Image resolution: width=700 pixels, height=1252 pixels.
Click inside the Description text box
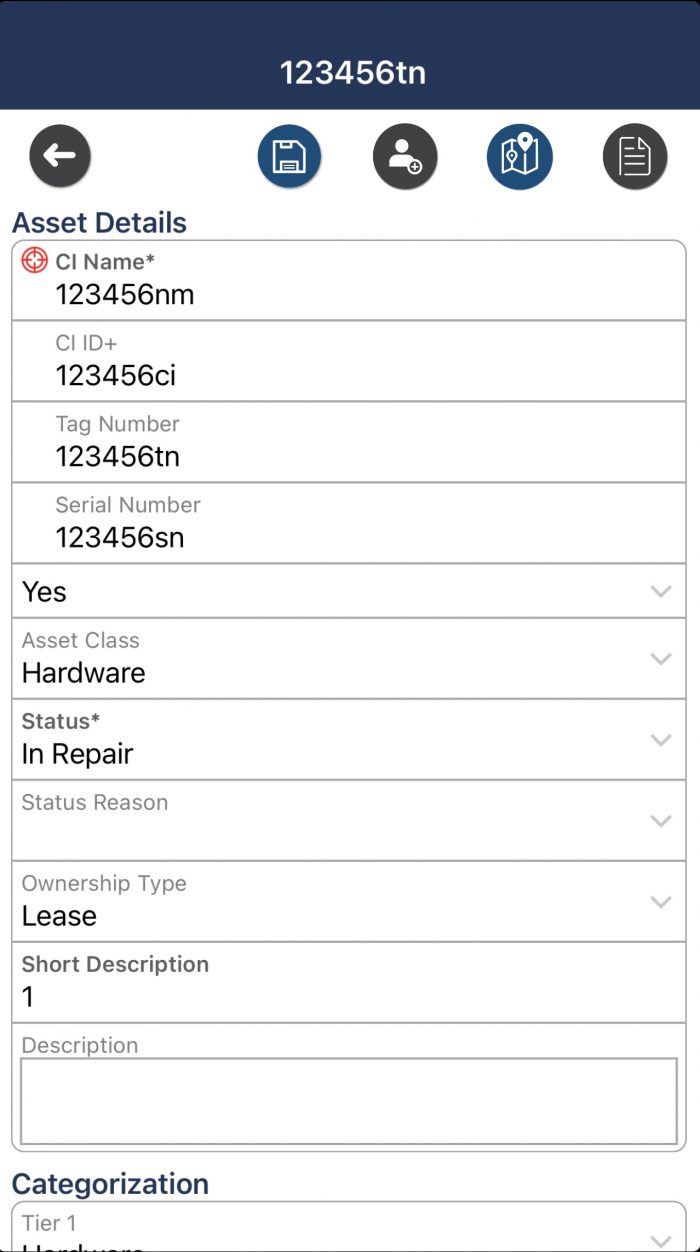[x=349, y=1100]
